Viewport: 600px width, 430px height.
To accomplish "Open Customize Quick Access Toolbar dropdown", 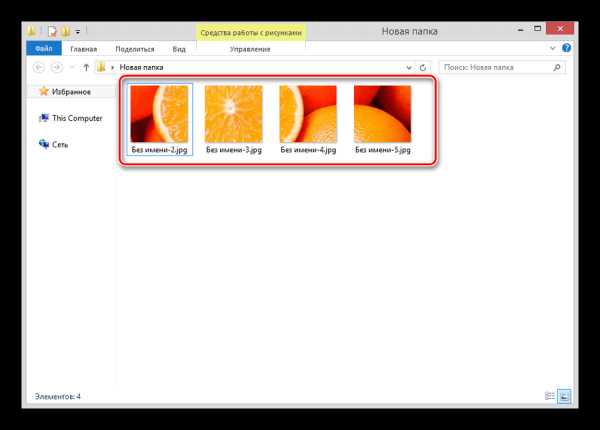I will [78, 32].
